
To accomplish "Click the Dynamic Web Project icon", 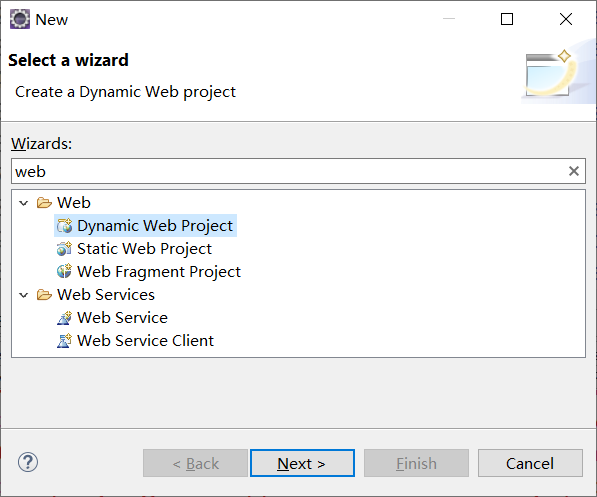I will pyautogui.click(x=64, y=225).
